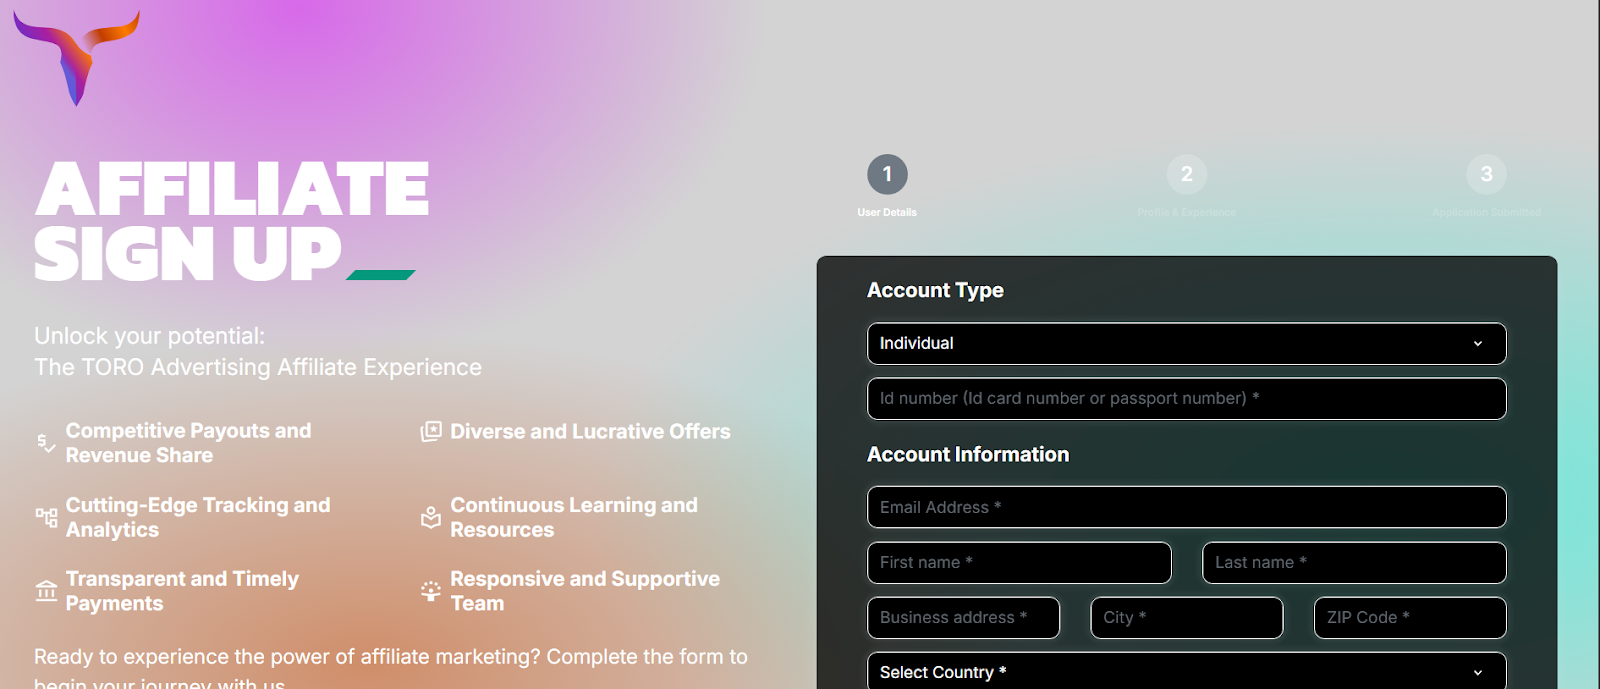Click the 'Unlock your potential:' text
Screen dimensions: 1600x689
coord(149,336)
